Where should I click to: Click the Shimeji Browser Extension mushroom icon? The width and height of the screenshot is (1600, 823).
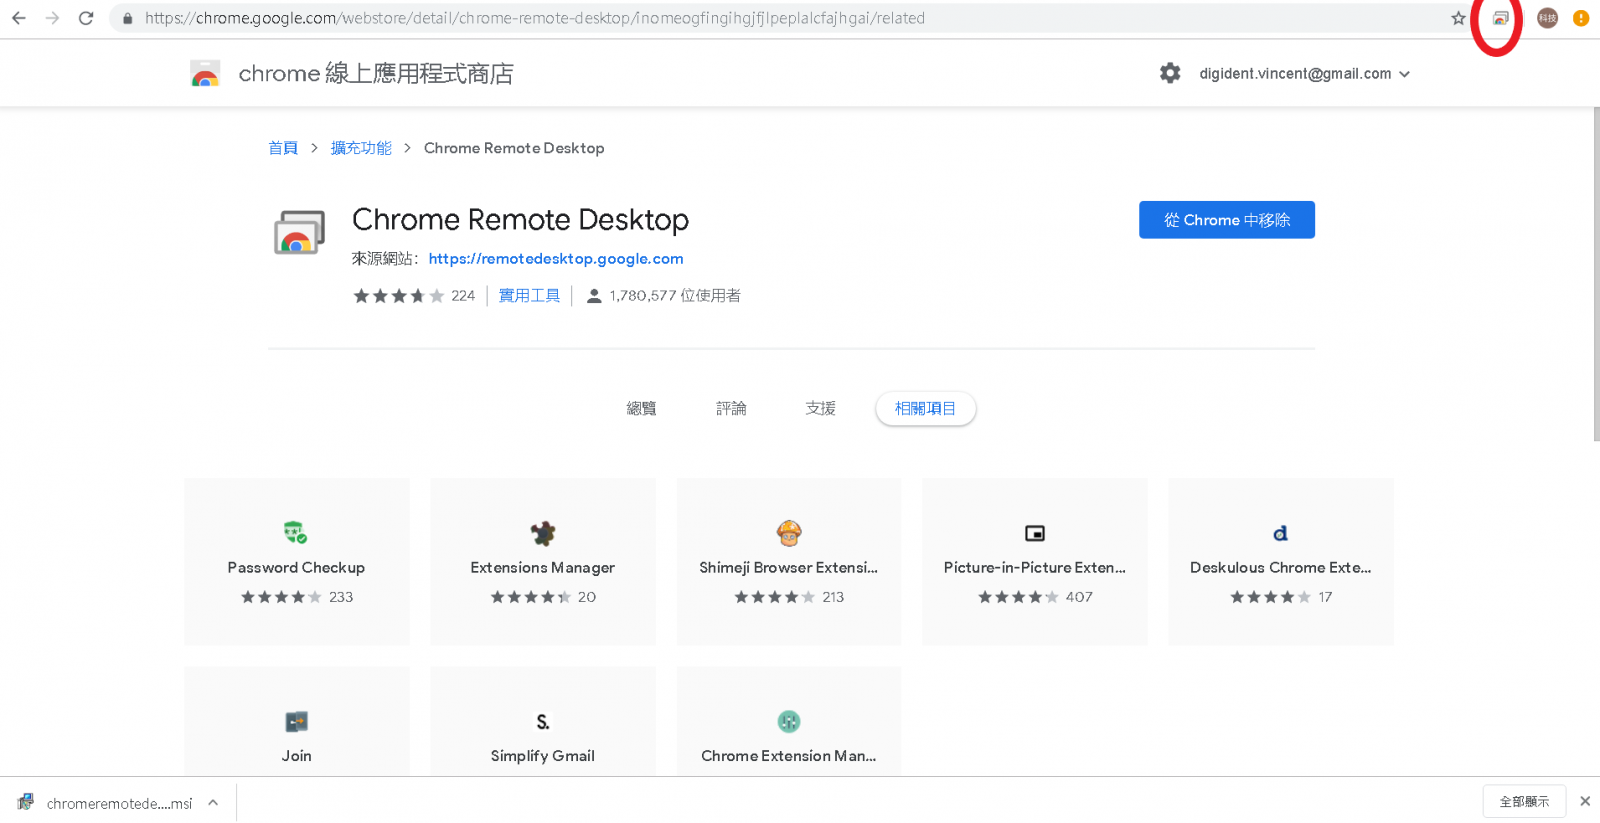point(789,533)
